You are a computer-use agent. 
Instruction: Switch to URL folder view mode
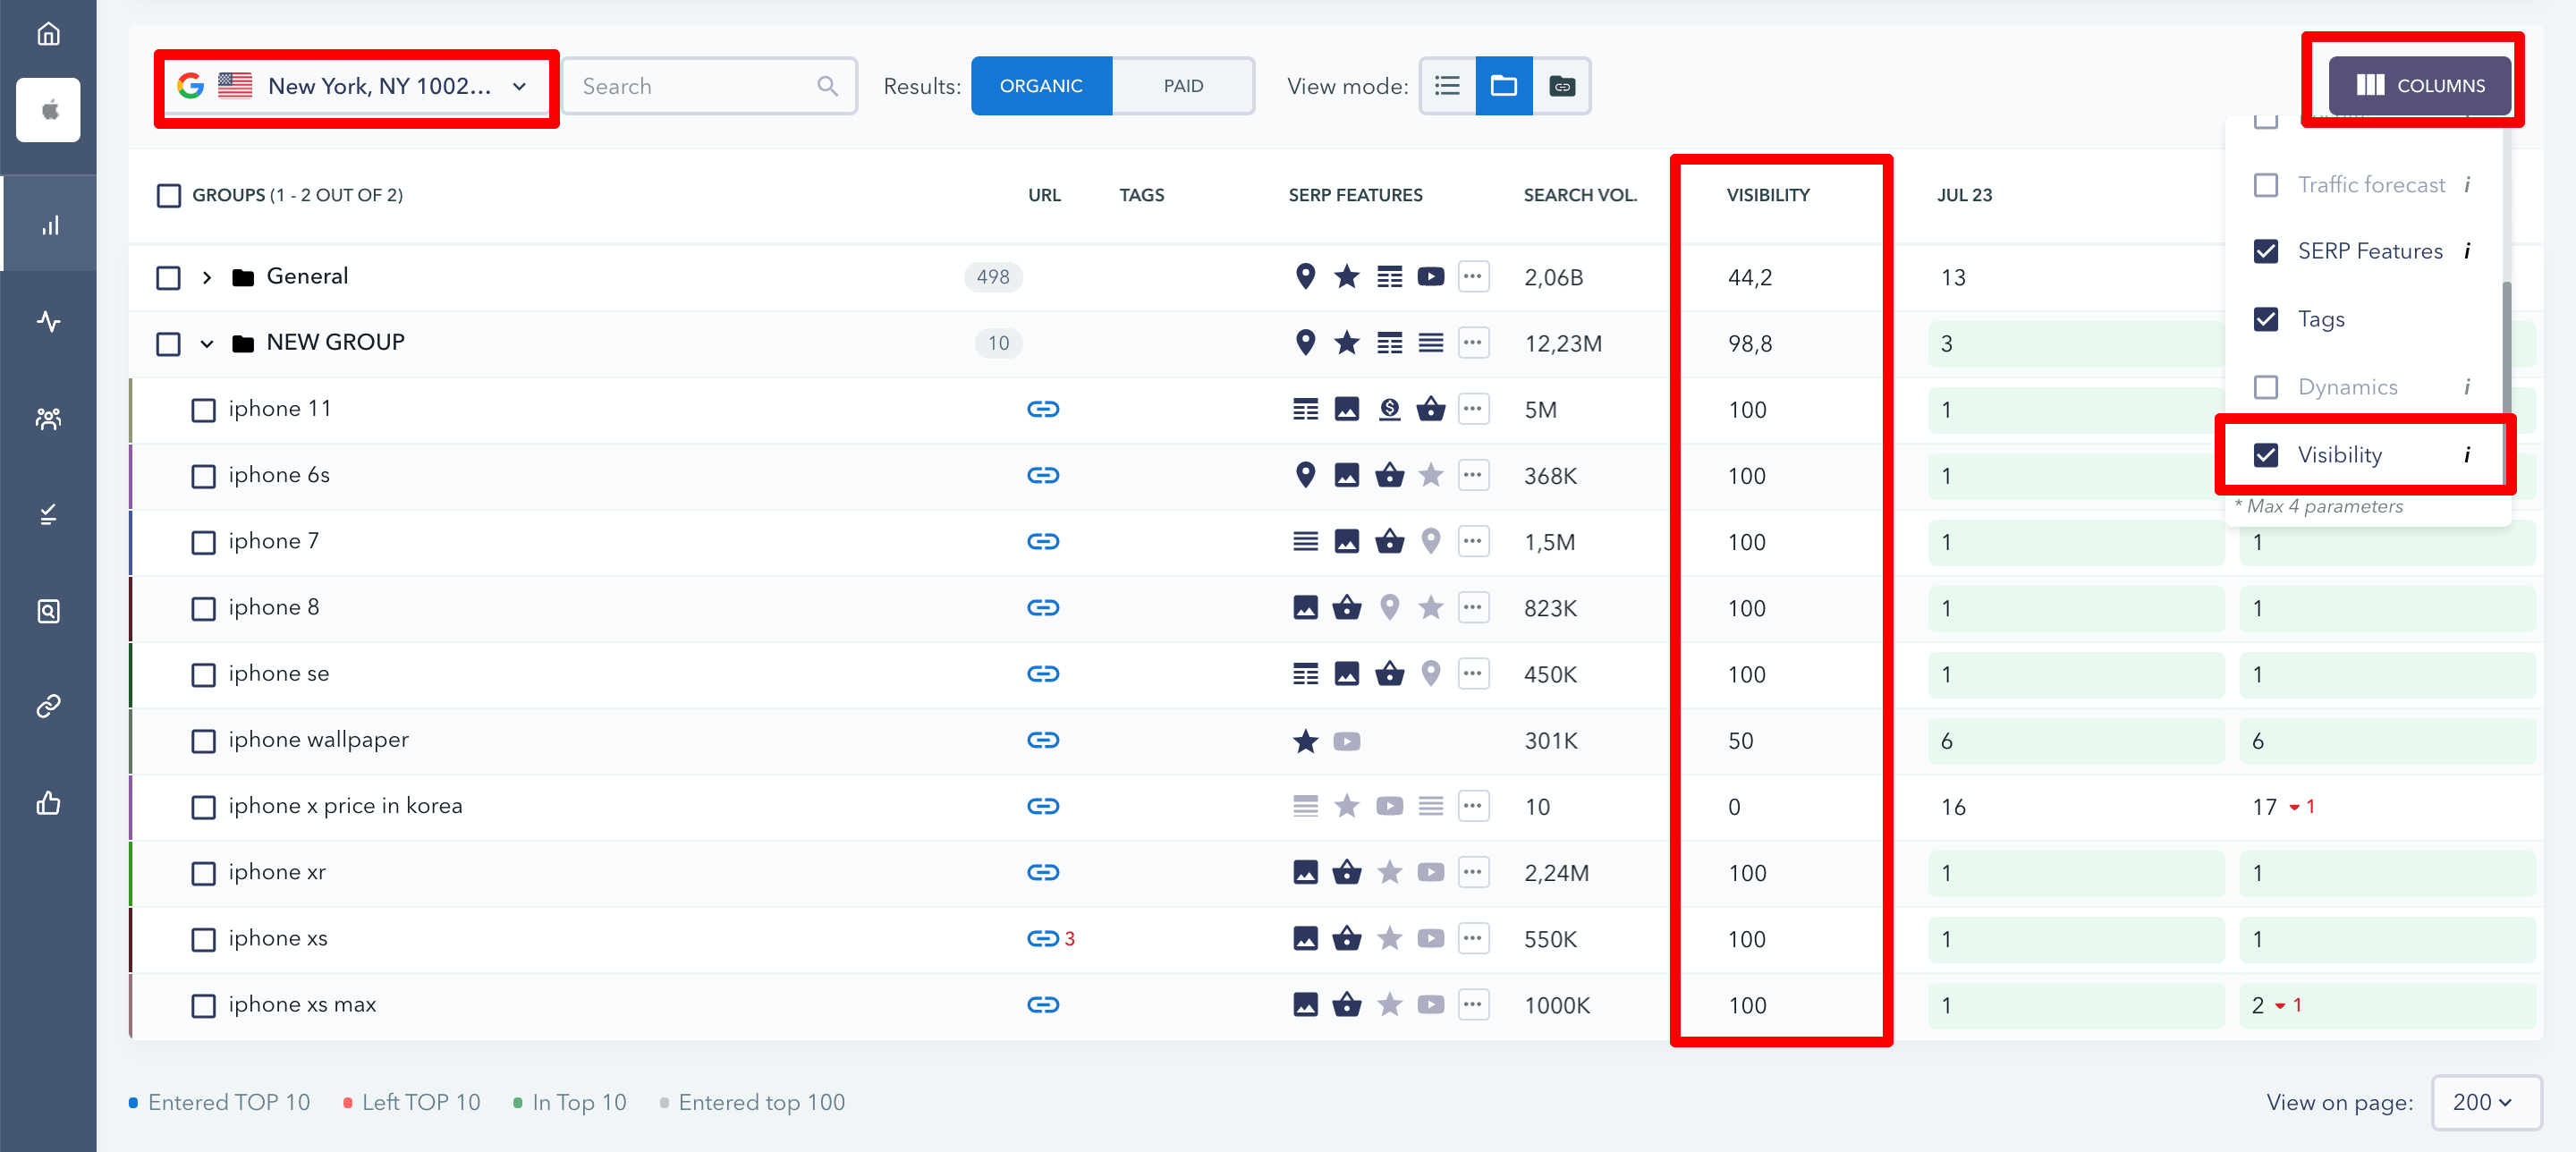(x=1561, y=86)
